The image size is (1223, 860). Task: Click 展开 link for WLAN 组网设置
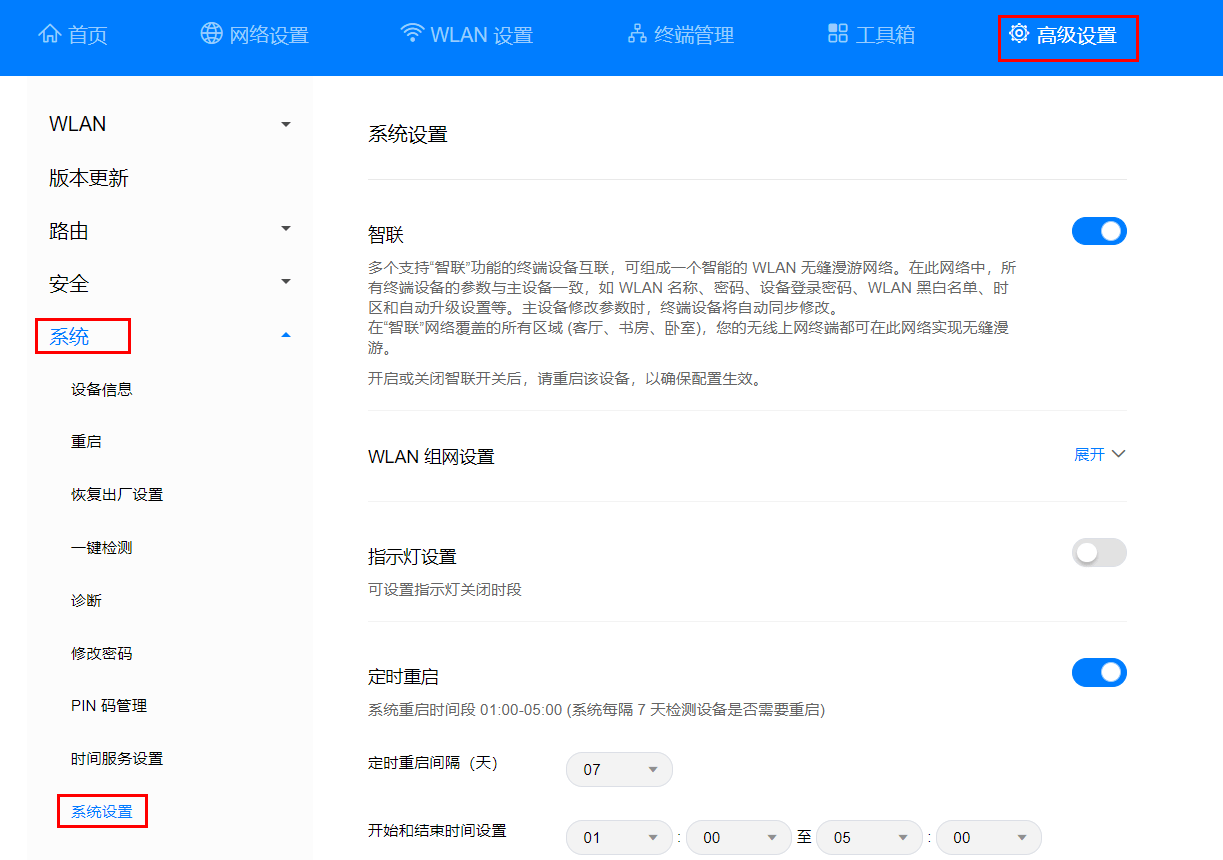click(x=1099, y=455)
